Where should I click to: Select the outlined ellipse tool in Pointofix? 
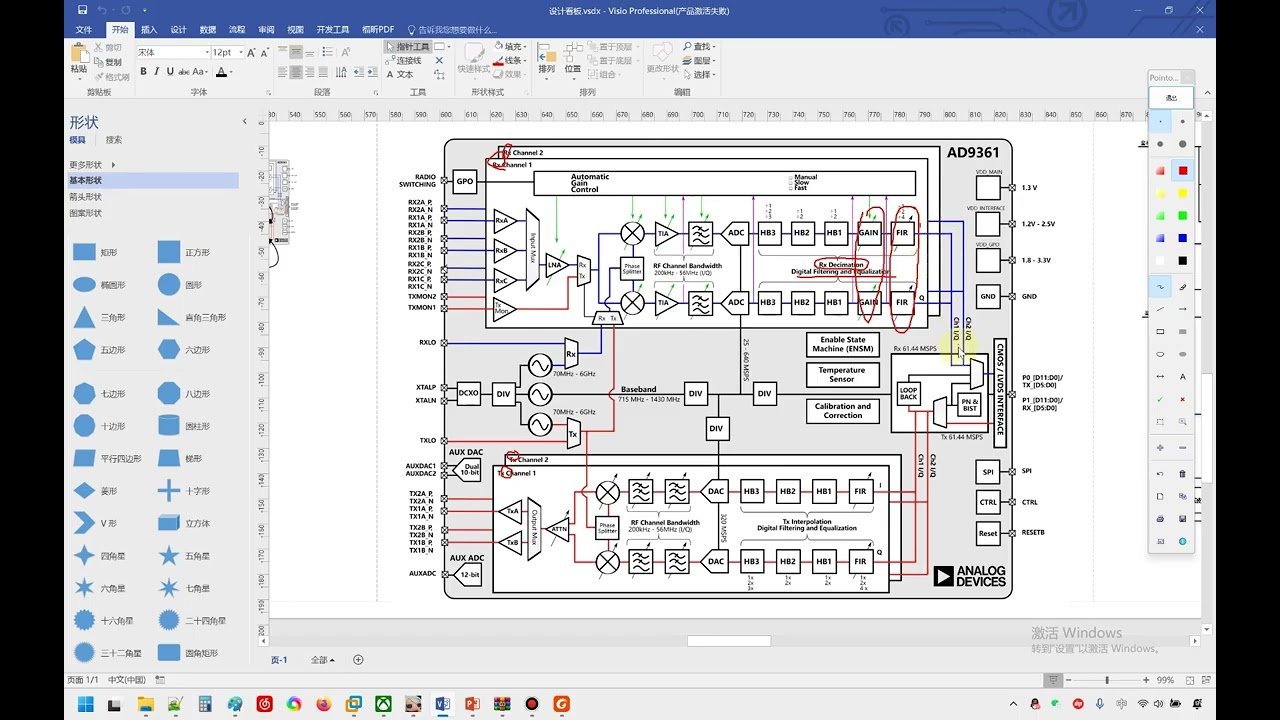(x=1160, y=354)
